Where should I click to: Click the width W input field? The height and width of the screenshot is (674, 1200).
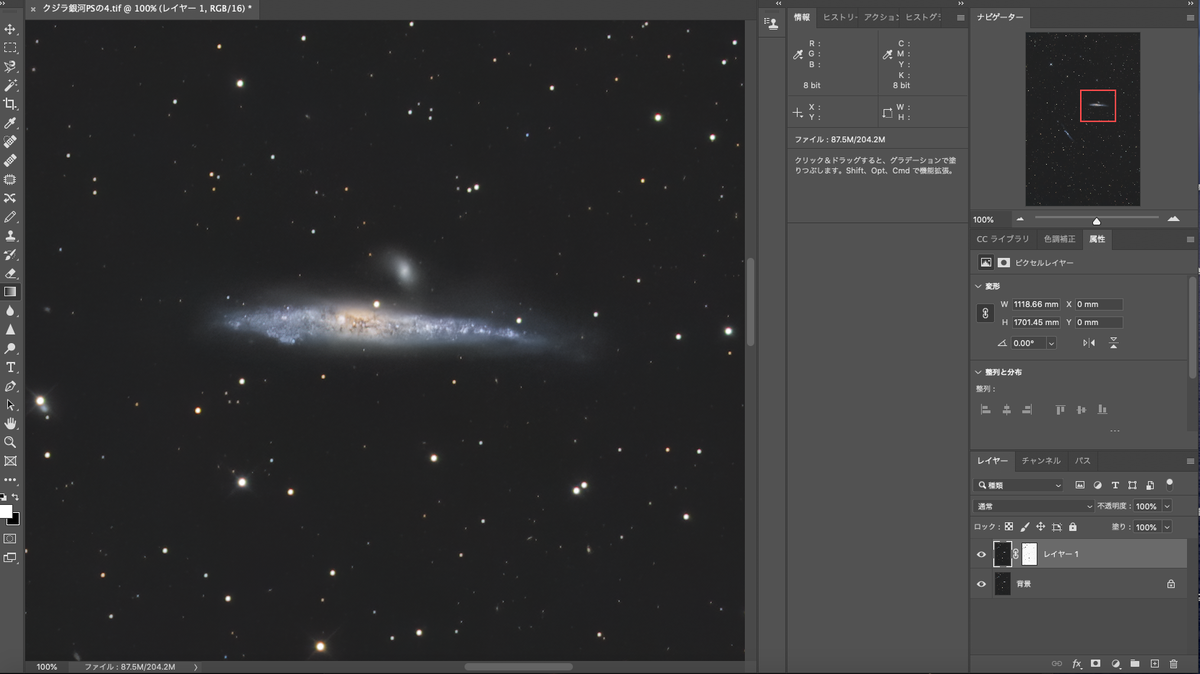tap(1036, 304)
